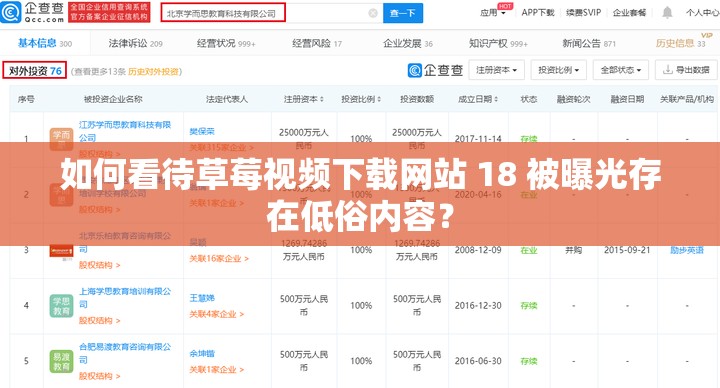Screen dimensions: 720x388
Task: Expand the 投资比例 filter dropdown
Action: (x=558, y=70)
